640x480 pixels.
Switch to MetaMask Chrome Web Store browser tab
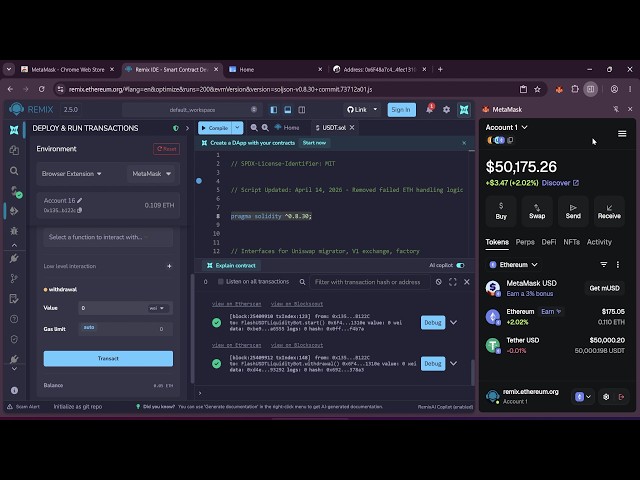pos(68,69)
